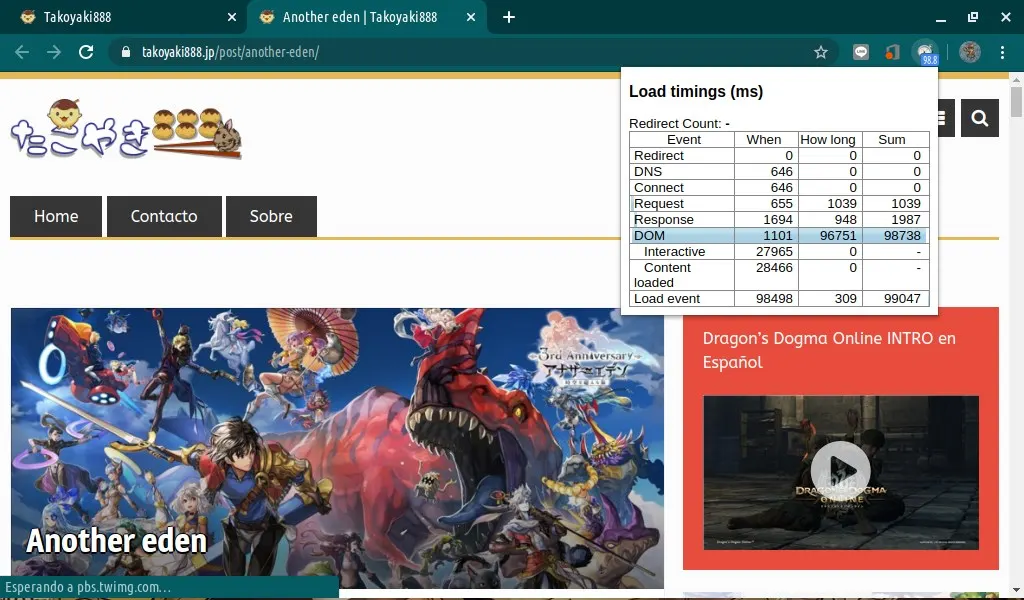Select the Load event When value 98498
Image resolution: width=1024 pixels, height=600 pixels.
tap(775, 298)
